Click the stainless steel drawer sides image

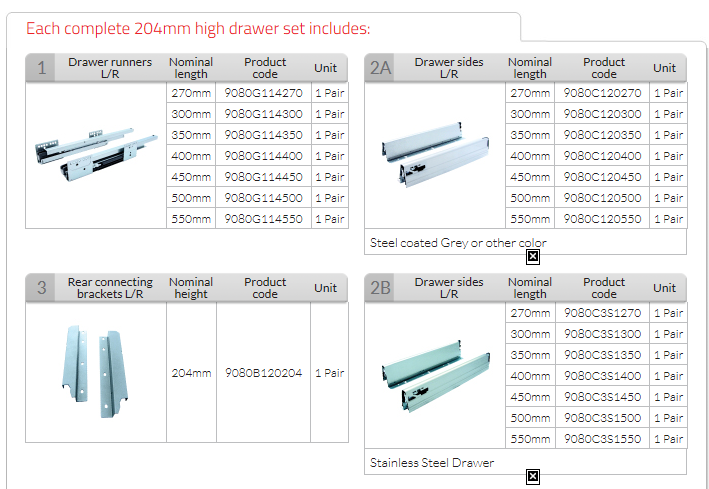tap(433, 373)
